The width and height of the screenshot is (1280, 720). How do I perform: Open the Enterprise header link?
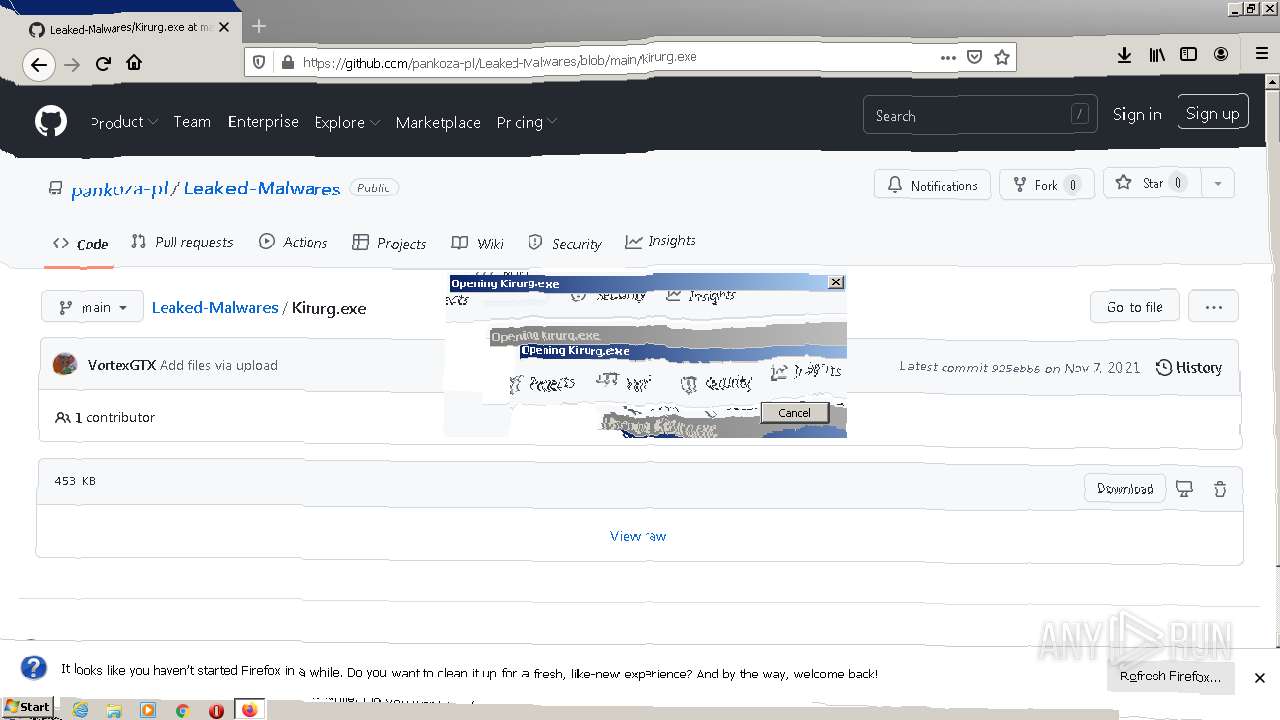pos(263,121)
